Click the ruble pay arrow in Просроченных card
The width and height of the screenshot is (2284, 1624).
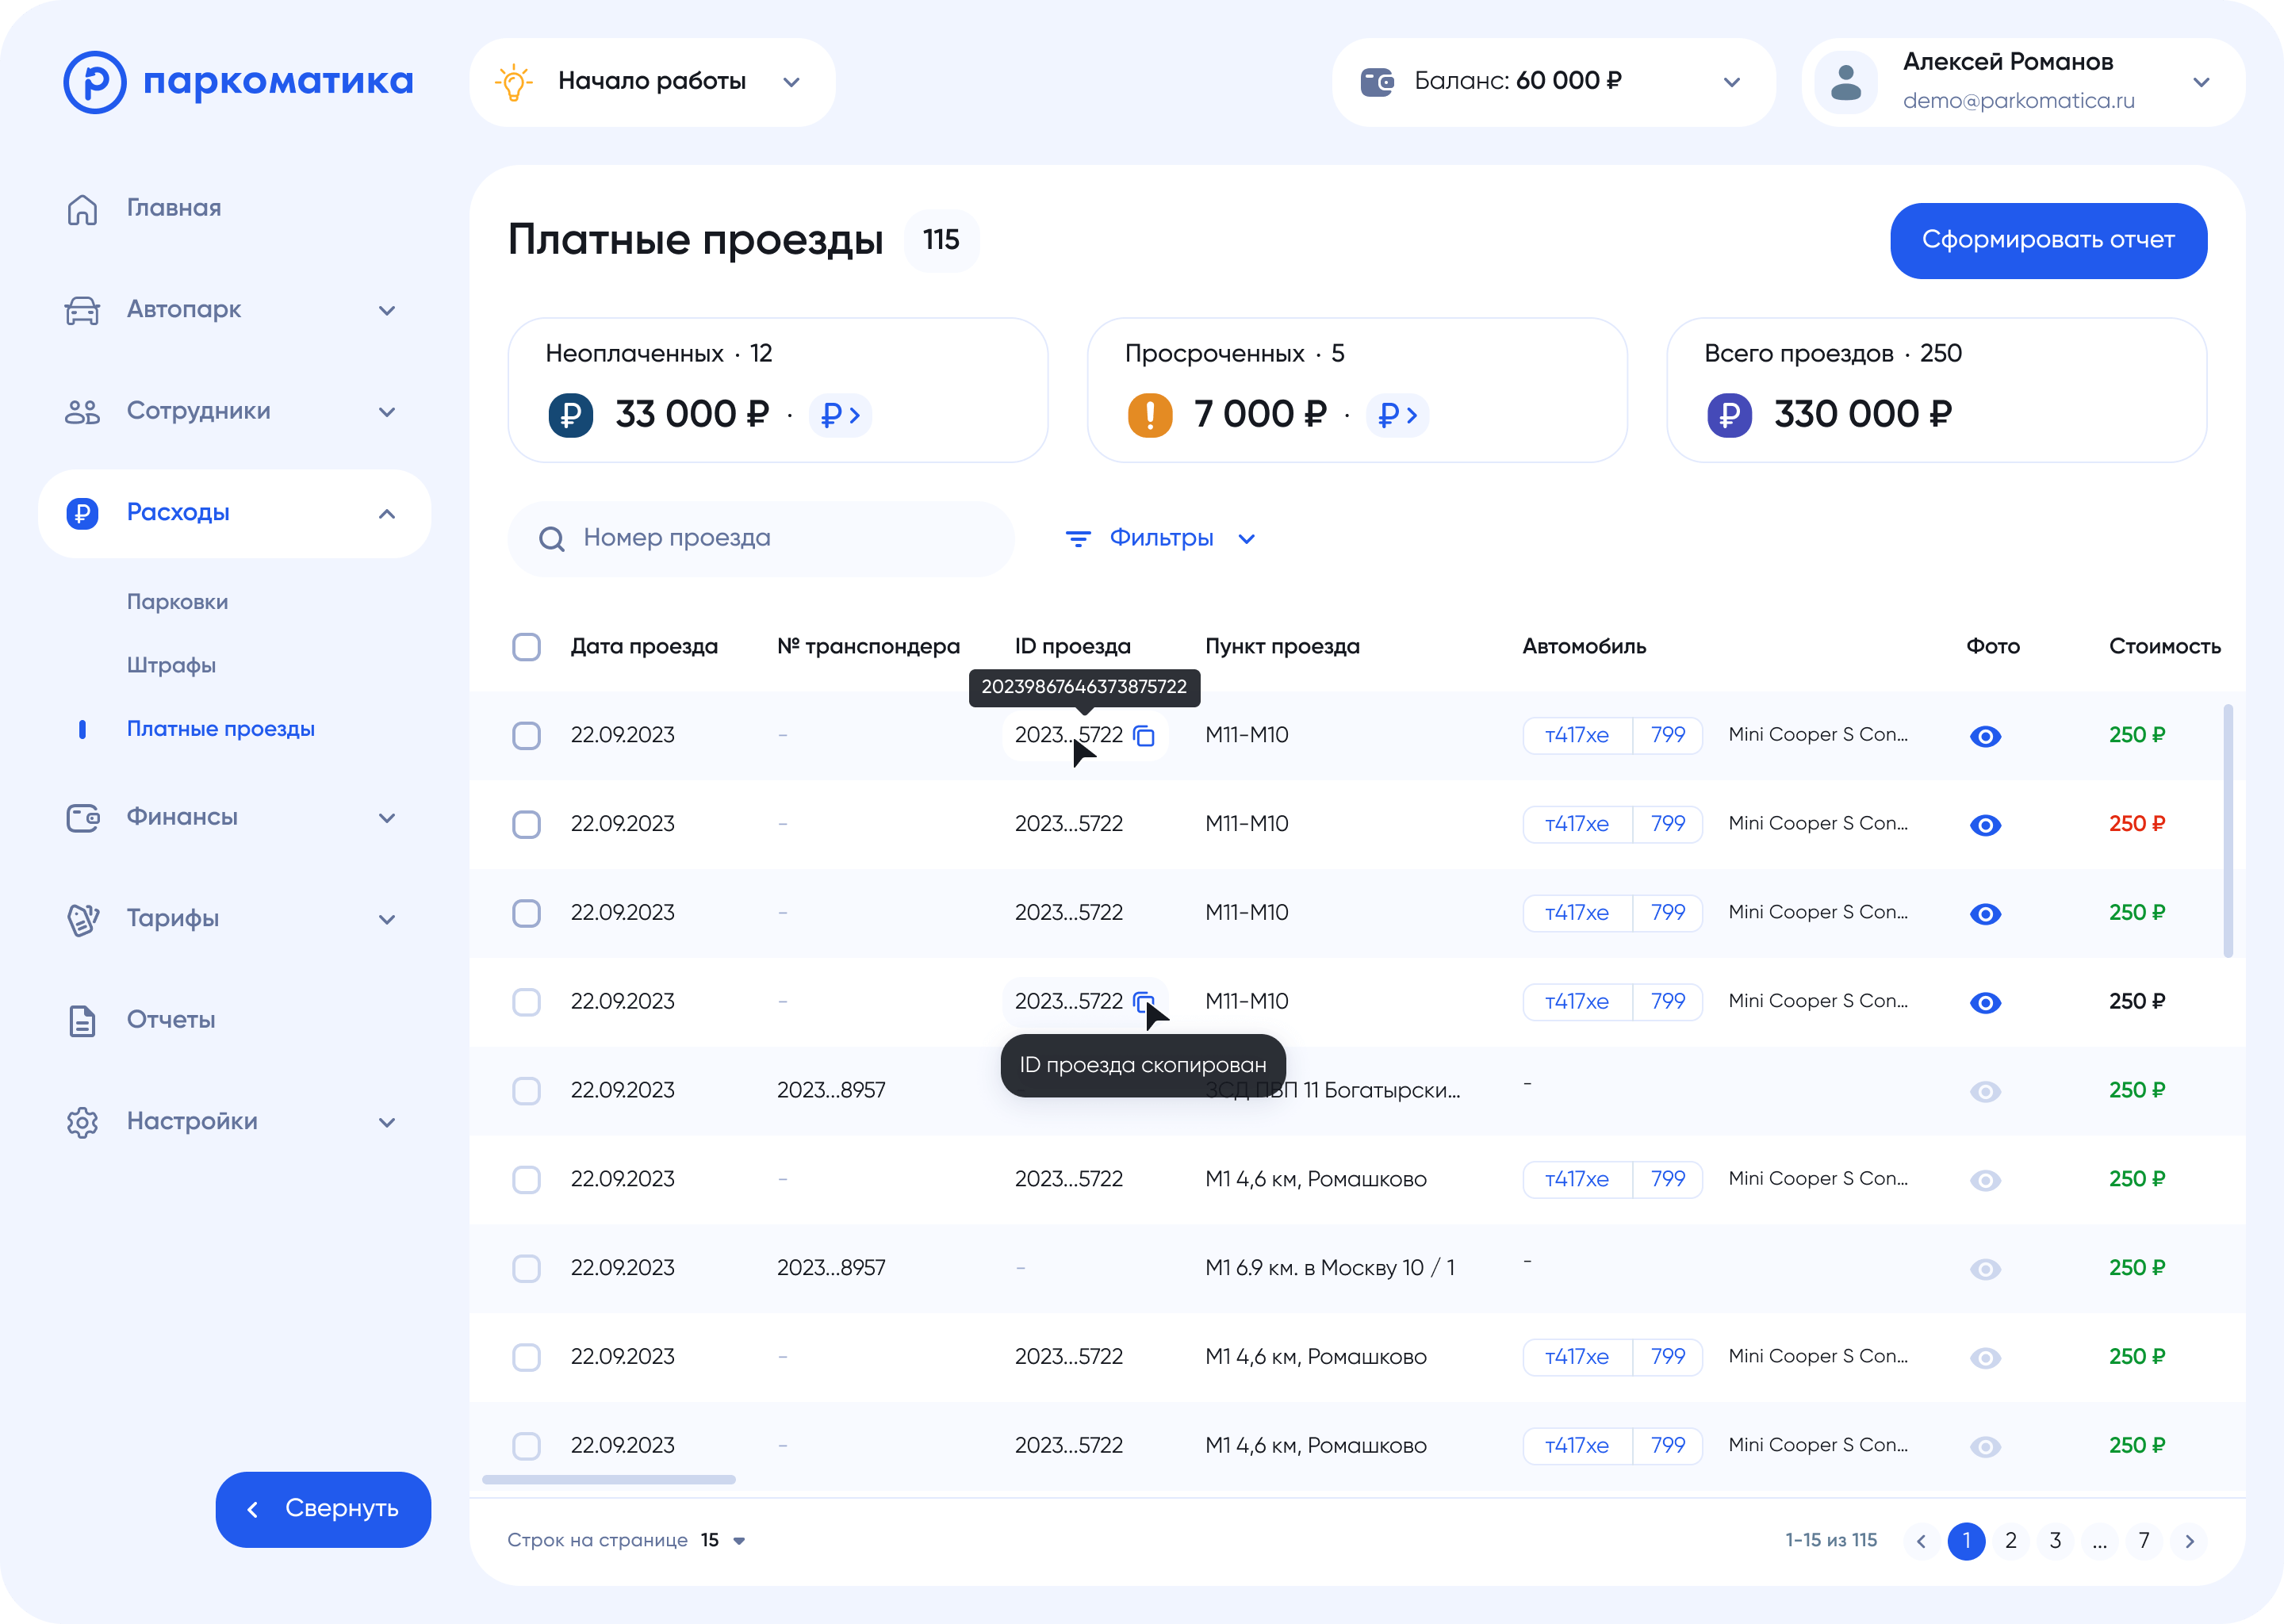1397,415
